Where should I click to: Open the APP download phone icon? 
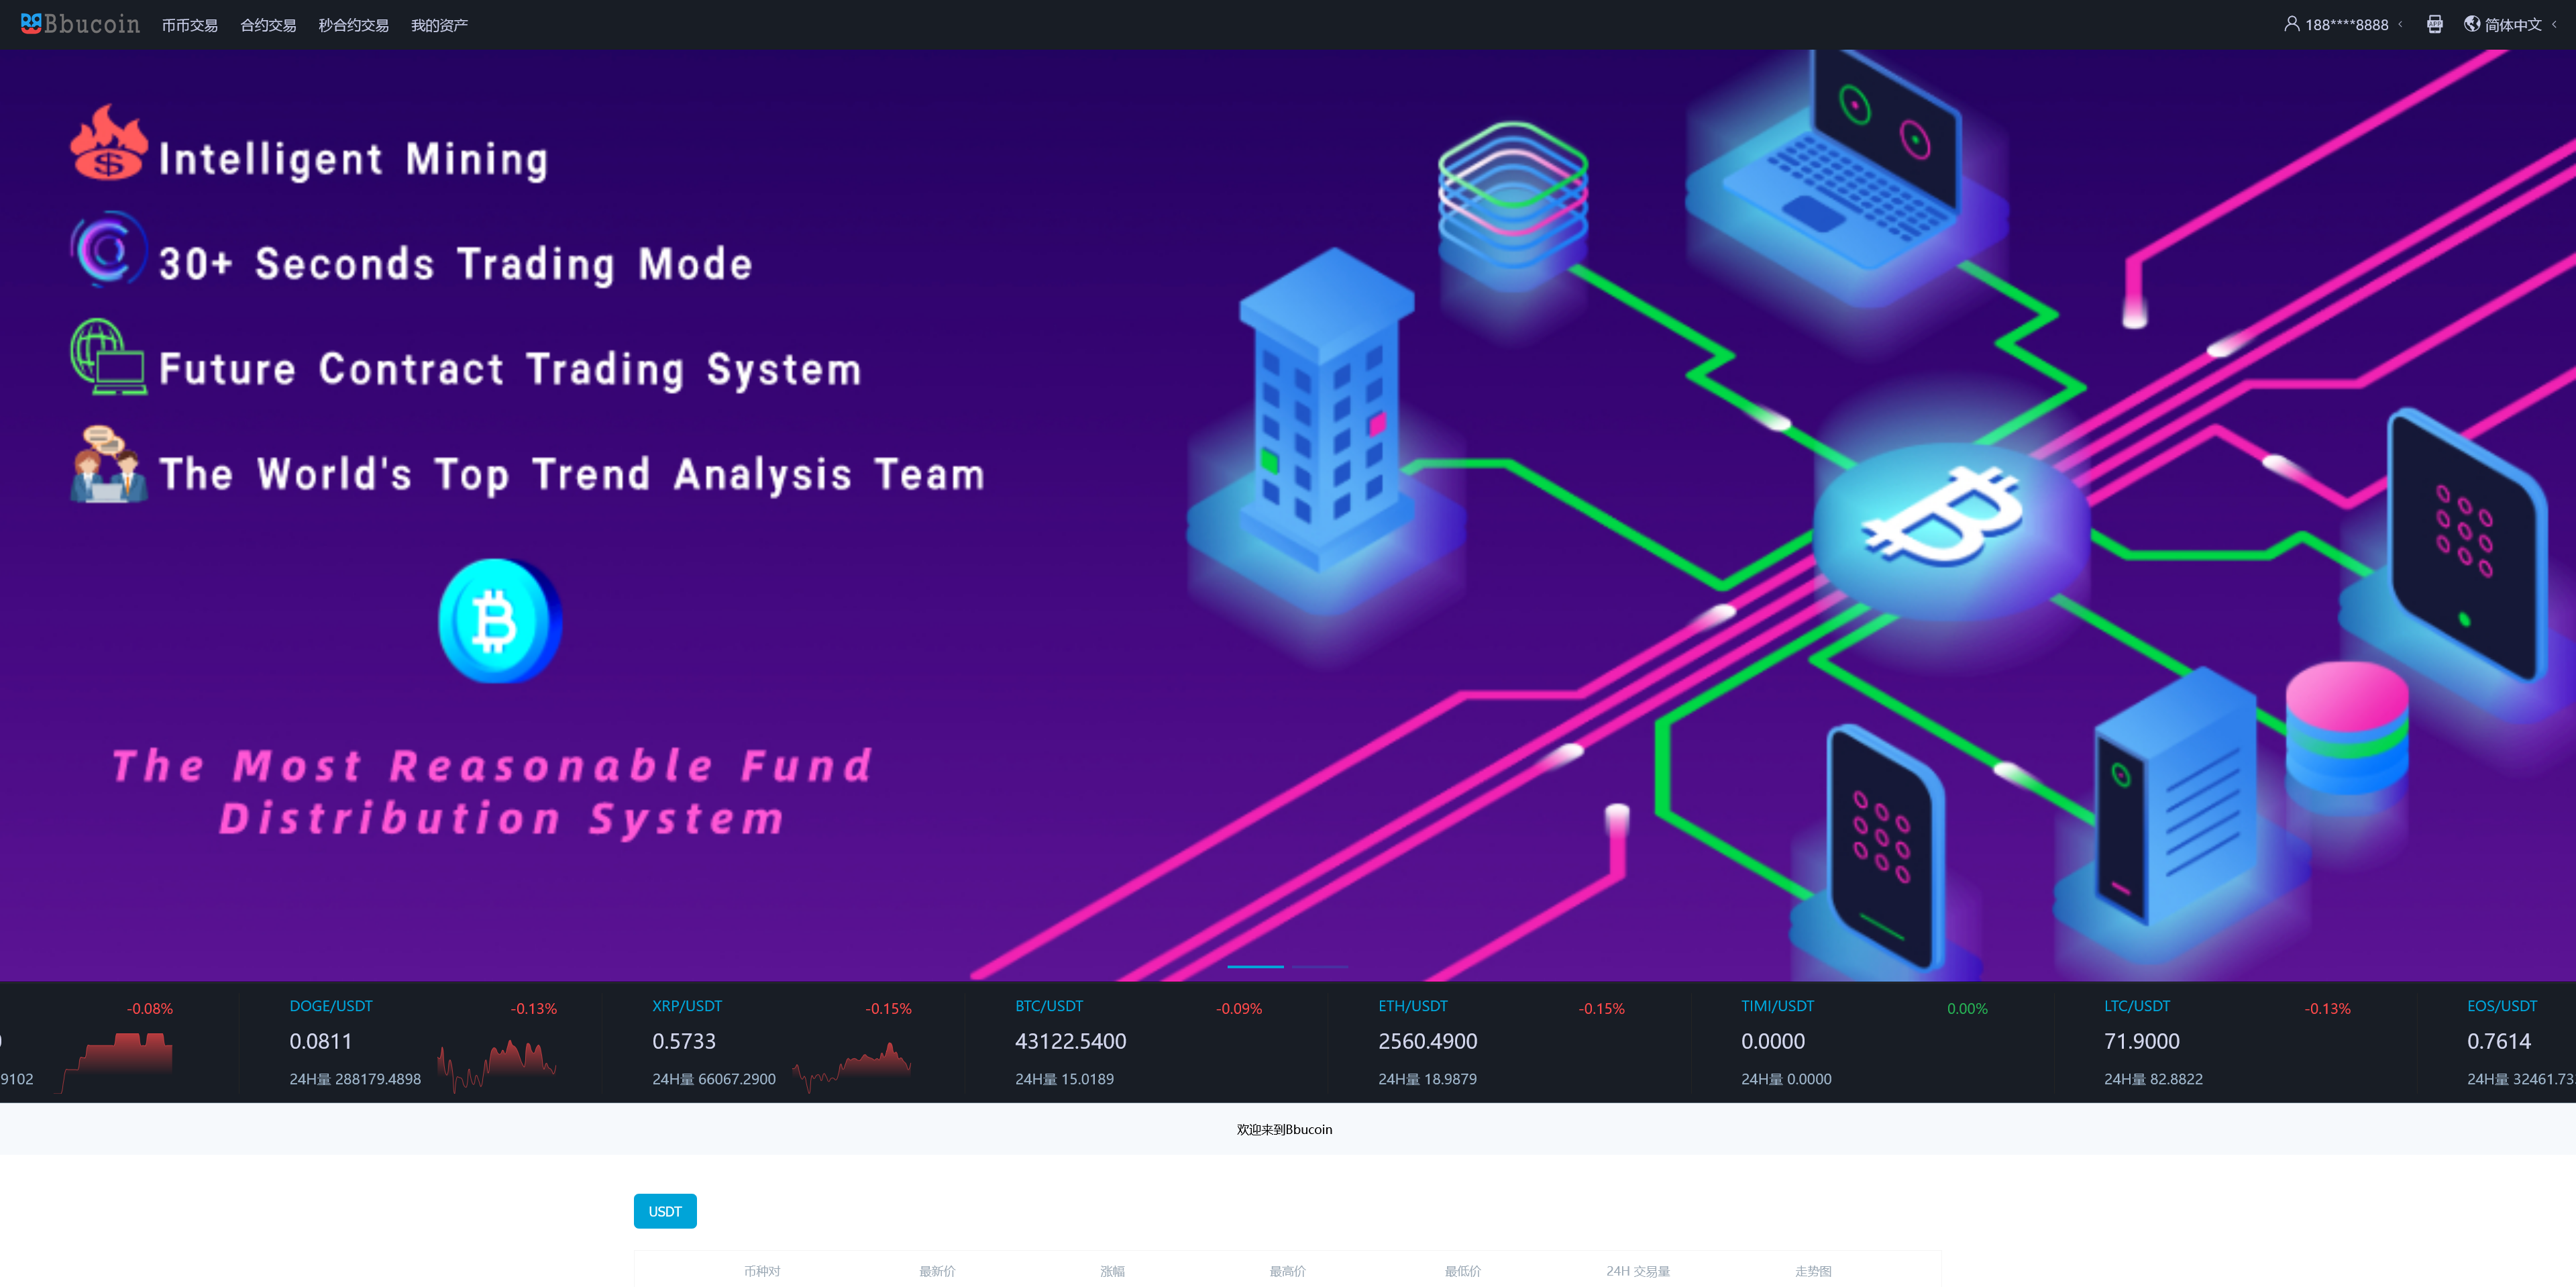(2434, 24)
